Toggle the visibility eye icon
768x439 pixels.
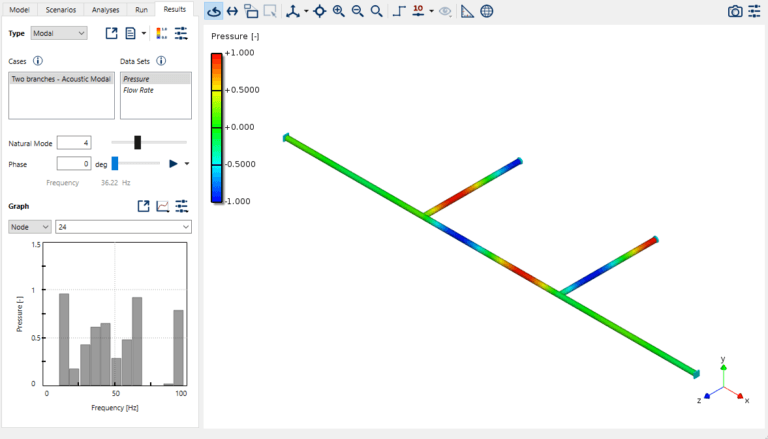pyautogui.click(x=445, y=11)
